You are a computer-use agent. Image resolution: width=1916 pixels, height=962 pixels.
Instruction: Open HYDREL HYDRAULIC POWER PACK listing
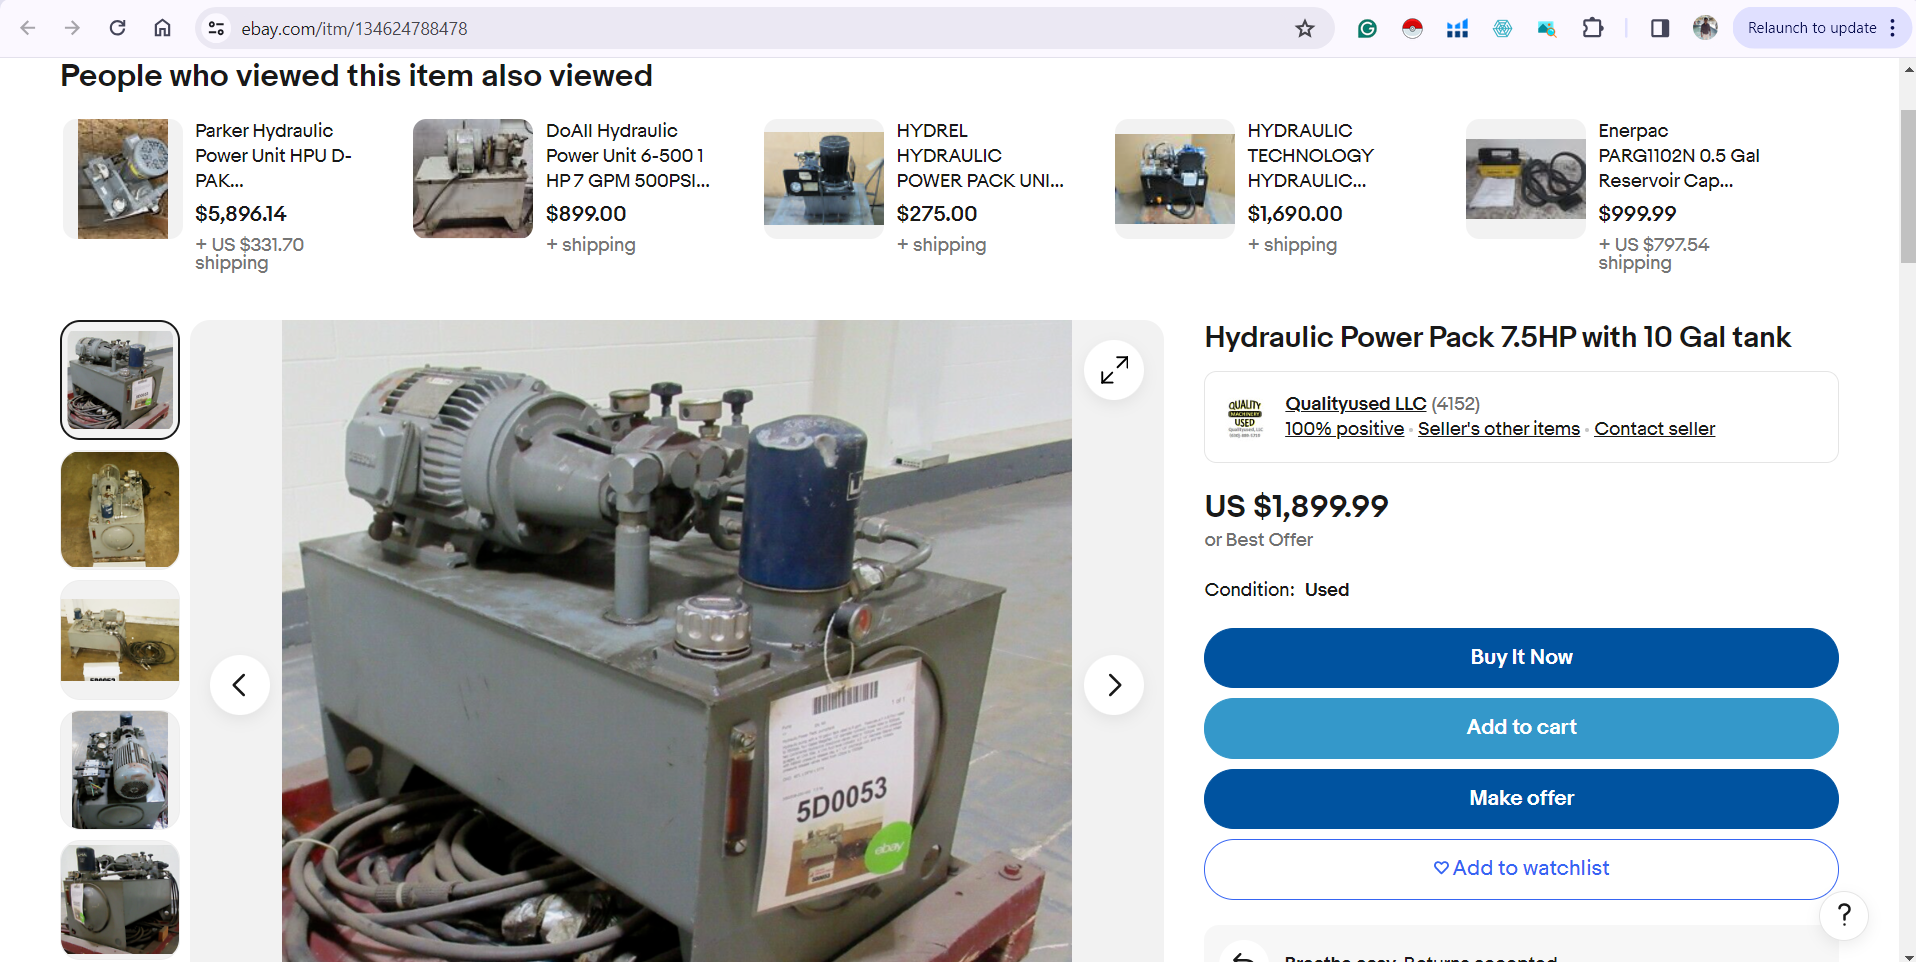pyautogui.click(x=980, y=156)
